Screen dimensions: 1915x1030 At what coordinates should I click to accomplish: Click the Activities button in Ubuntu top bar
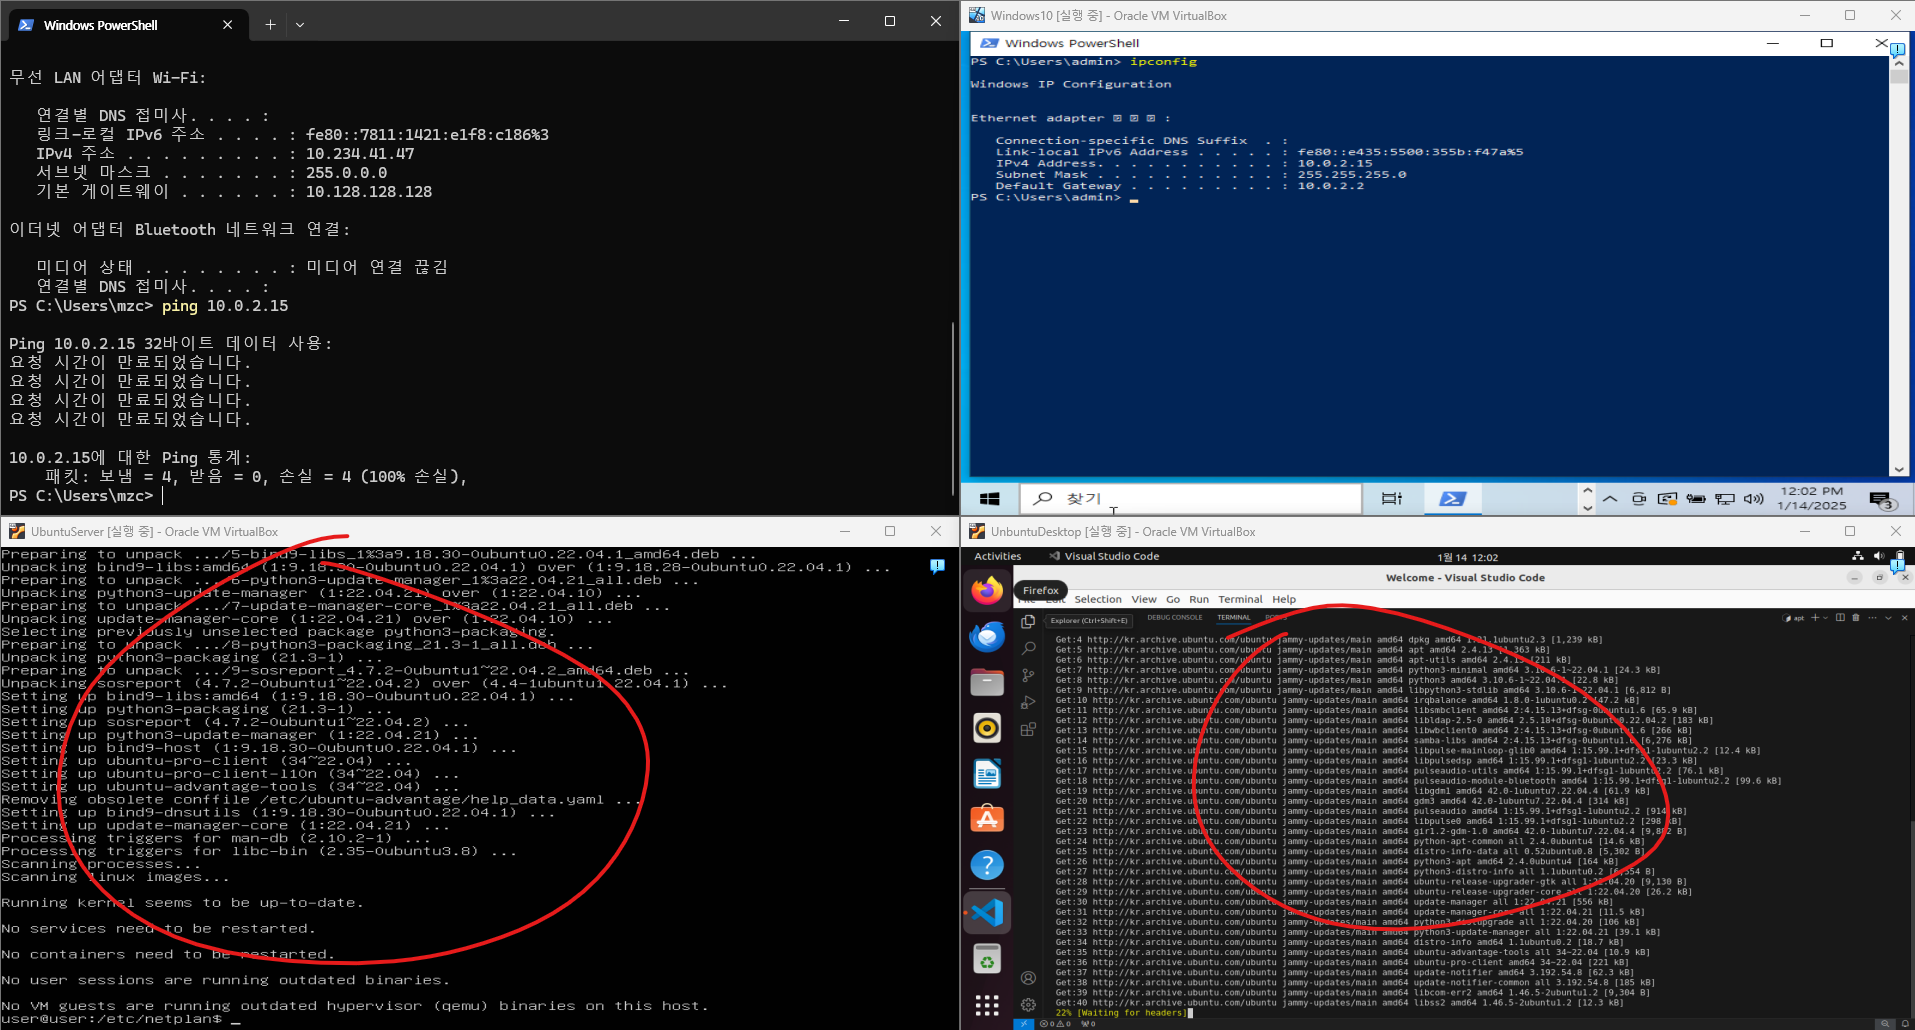(997, 556)
